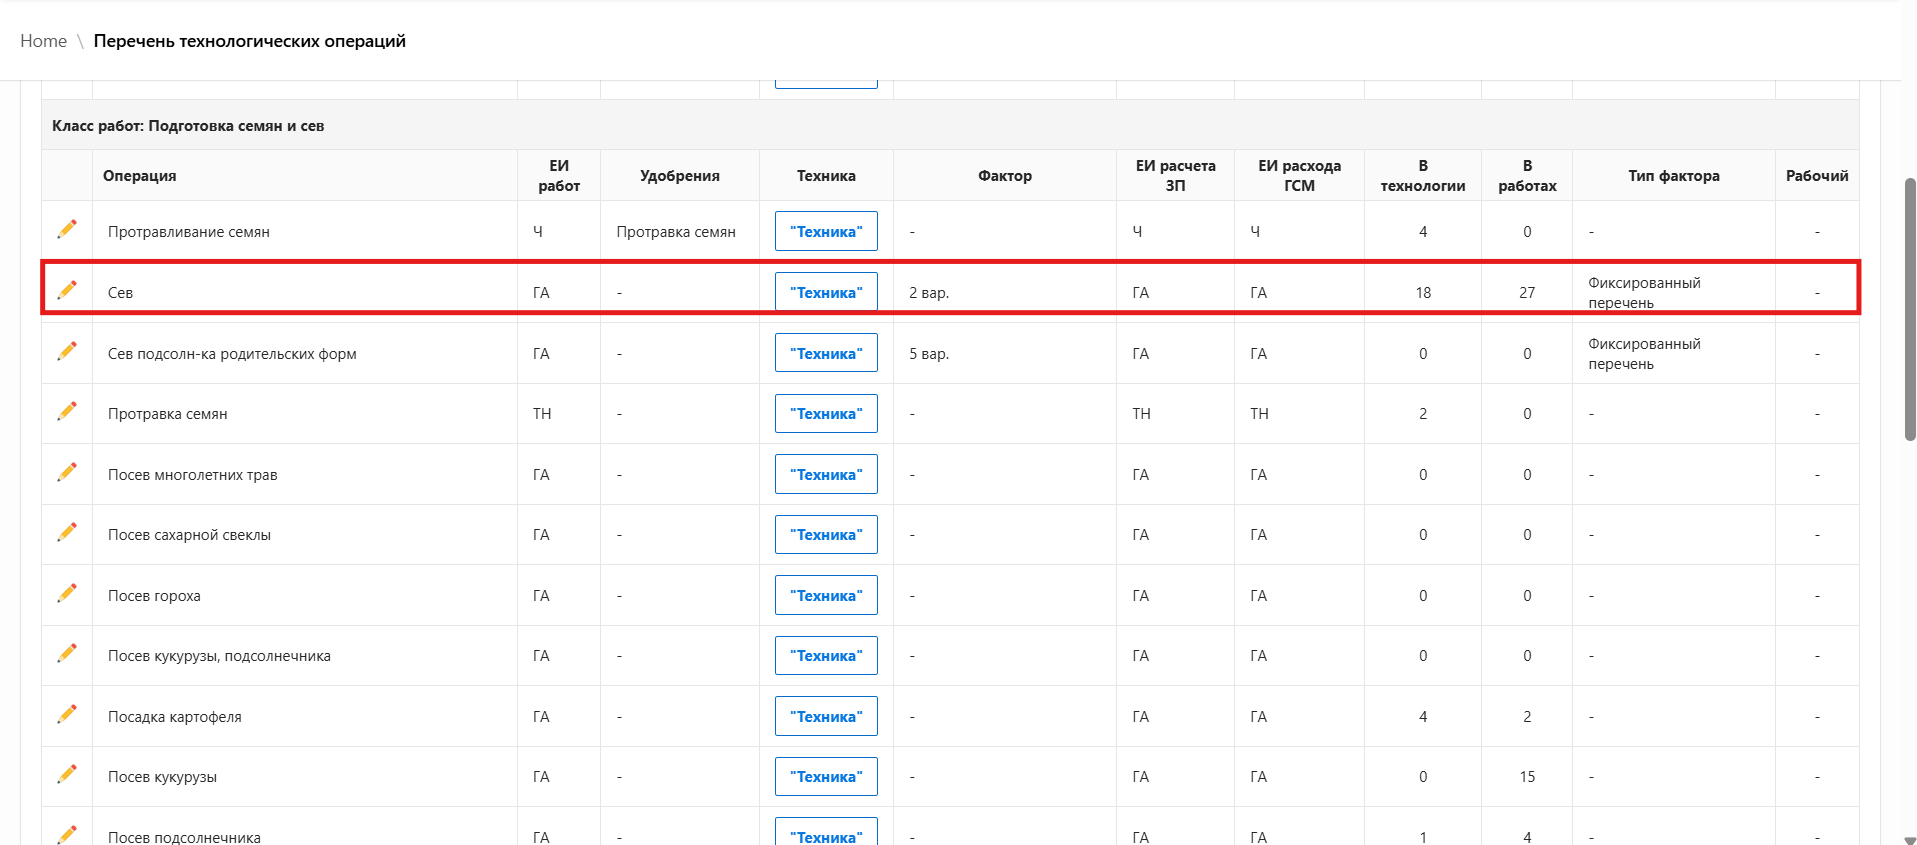Screen dimensions: 1917x845
Task: Edit Посев многолетних трав with pencil icon
Action: 67,472
